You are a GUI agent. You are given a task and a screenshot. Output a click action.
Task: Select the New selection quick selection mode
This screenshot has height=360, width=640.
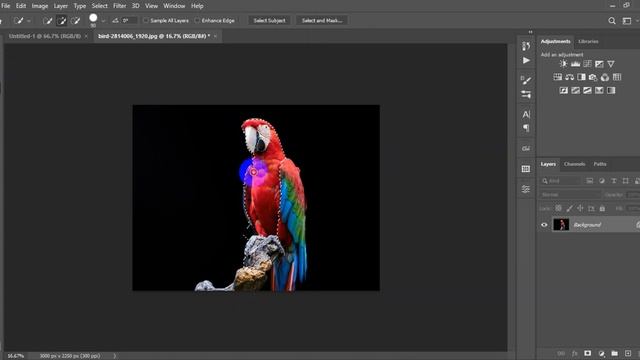pyautogui.click(x=47, y=20)
